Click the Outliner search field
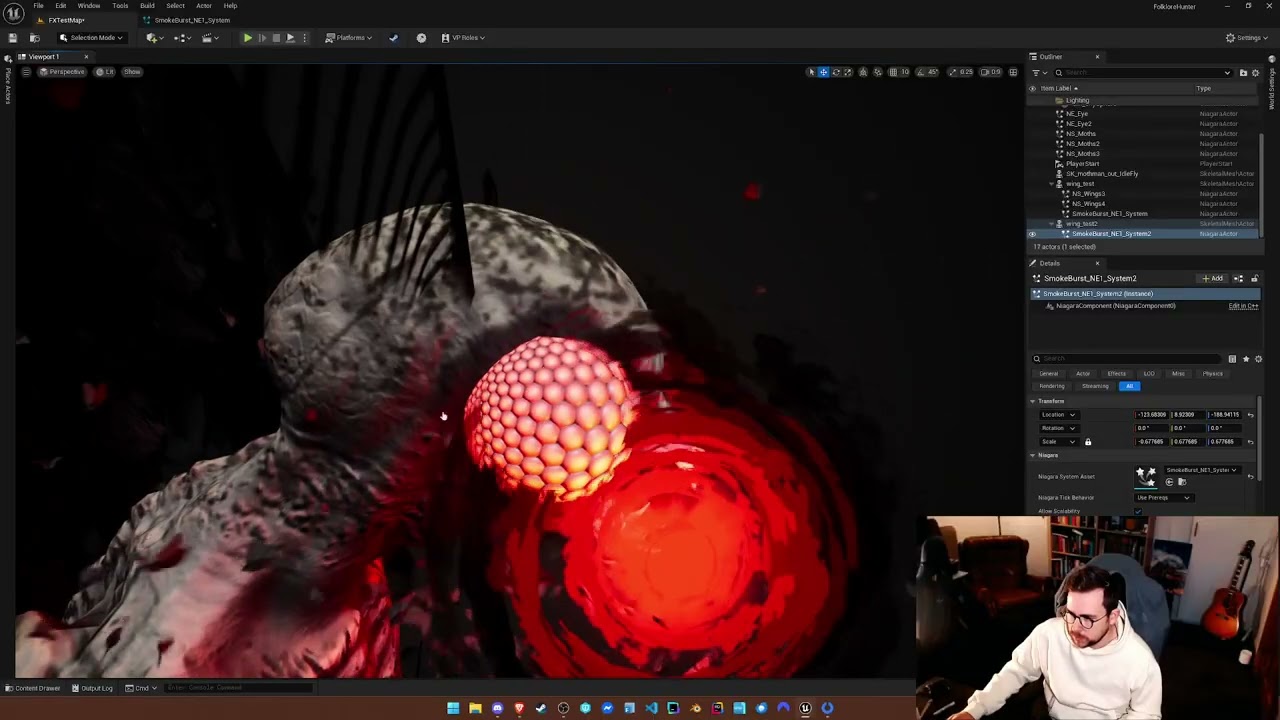This screenshot has width=1280, height=720. [x=1141, y=73]
